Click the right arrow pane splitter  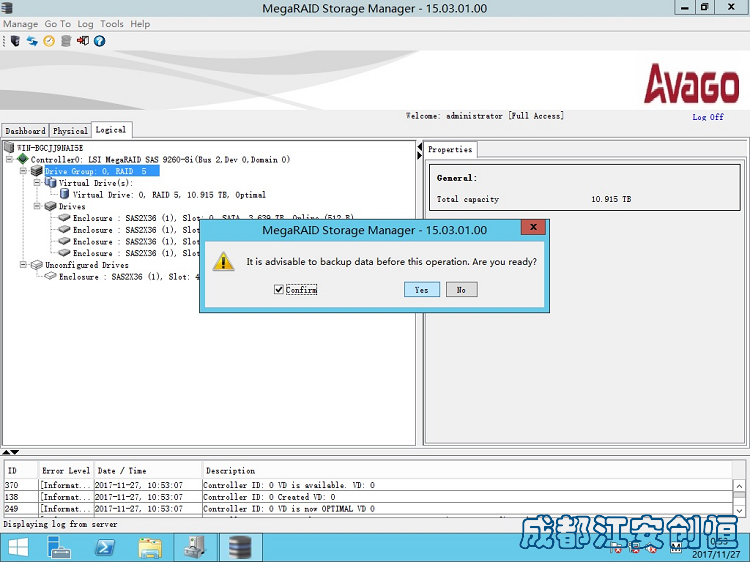coord(419,155)
